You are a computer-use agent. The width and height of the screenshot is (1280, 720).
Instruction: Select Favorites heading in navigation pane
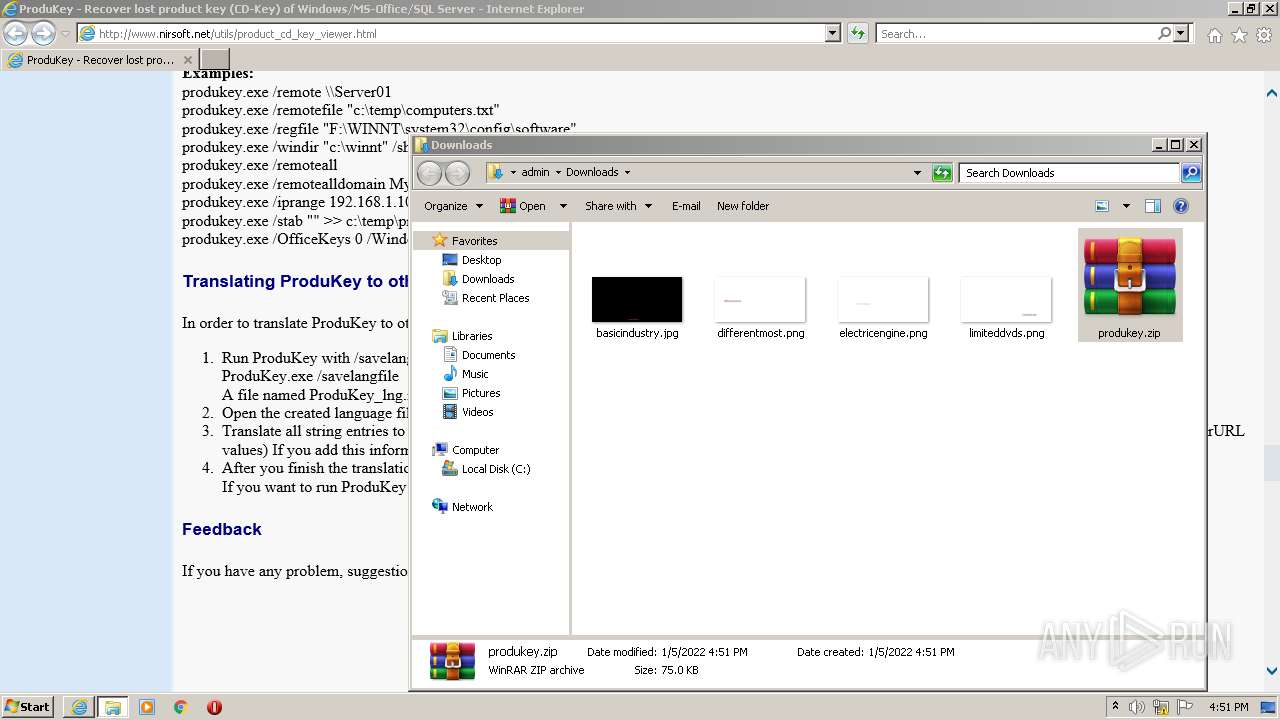(474, 241)
